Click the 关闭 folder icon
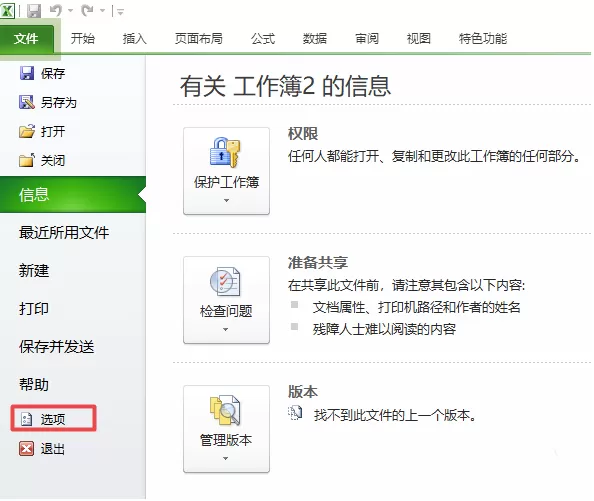The height and width of the screenshot is (501, 594). click(x=27, y=160)
